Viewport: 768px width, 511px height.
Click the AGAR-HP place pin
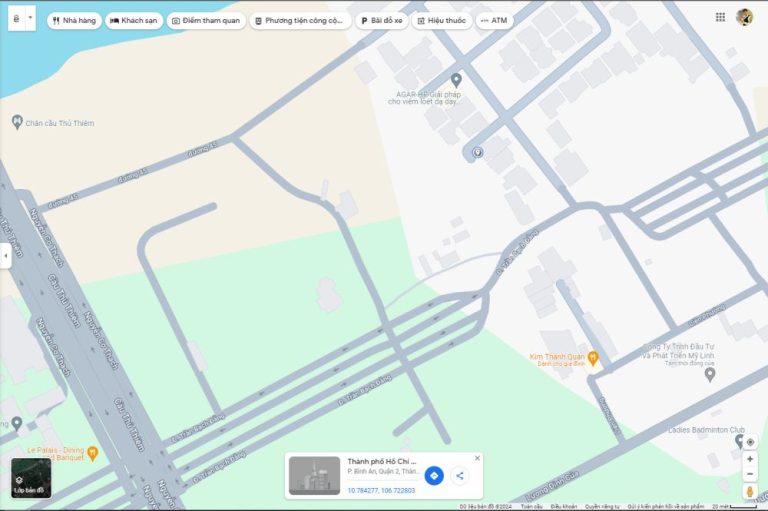(x=456, y=80)
